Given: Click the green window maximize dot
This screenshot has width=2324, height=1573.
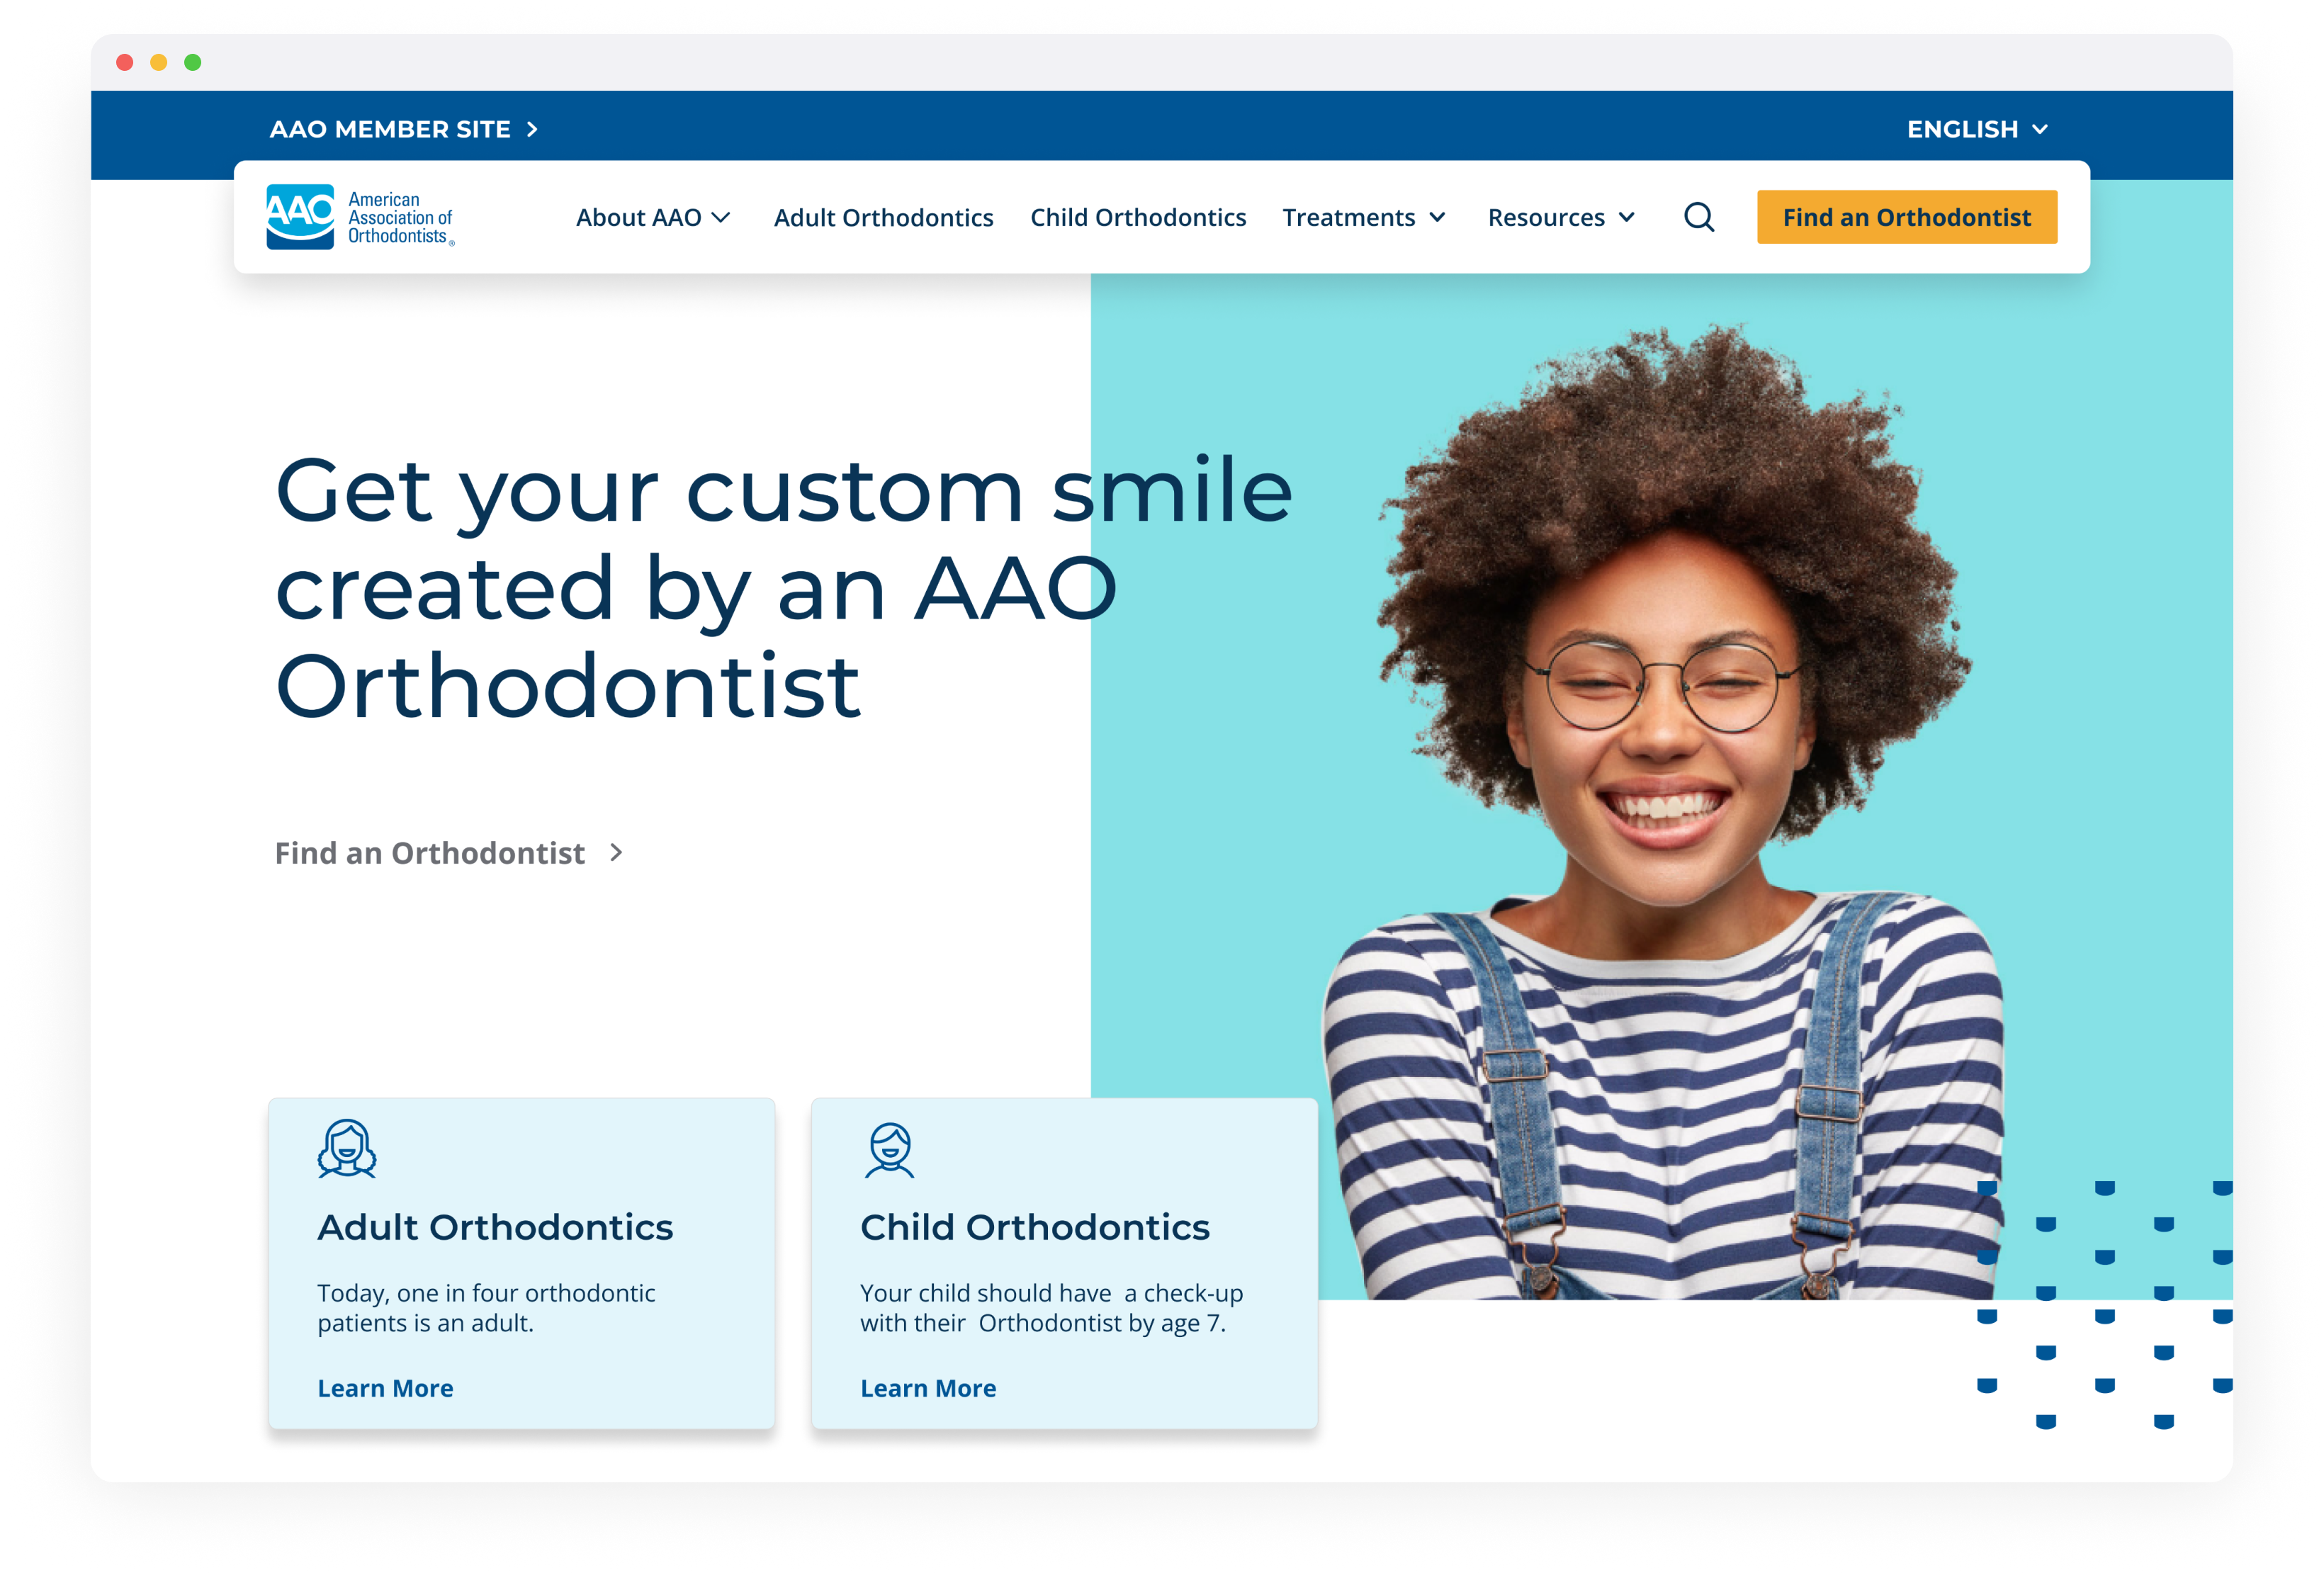Looking at the screenshot, I should [x=193, y=62].
